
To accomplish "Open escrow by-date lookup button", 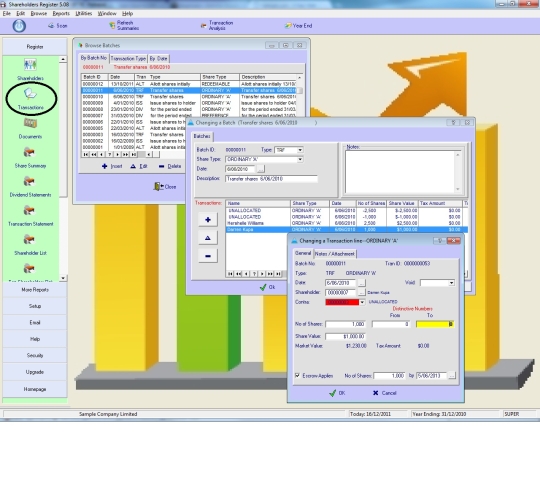I will tap(452, 376).
